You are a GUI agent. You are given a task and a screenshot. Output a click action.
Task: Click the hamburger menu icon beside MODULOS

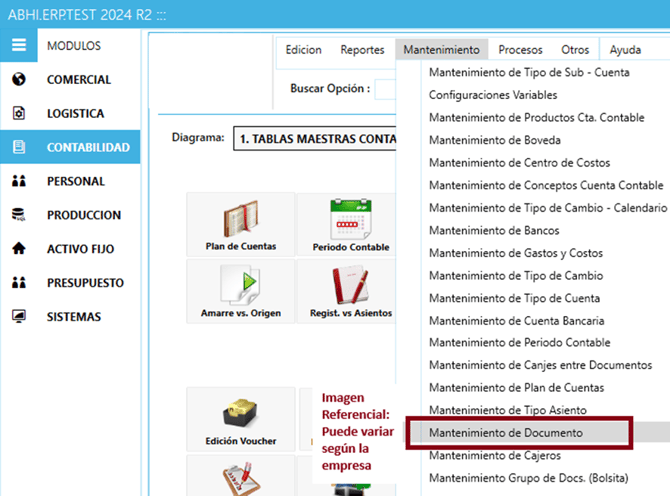pyautogui.click(x=19, y=46)
